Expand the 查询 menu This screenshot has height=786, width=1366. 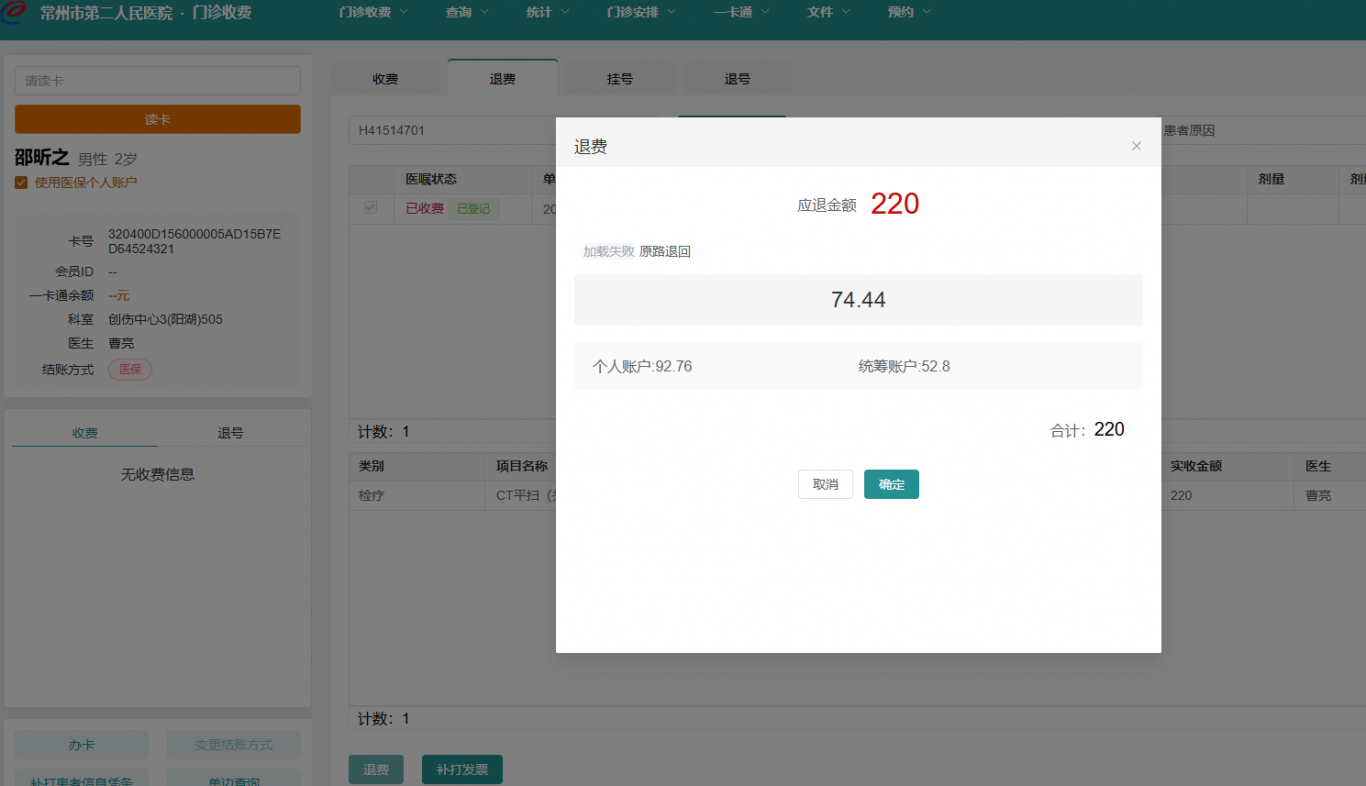click(467, 13)
